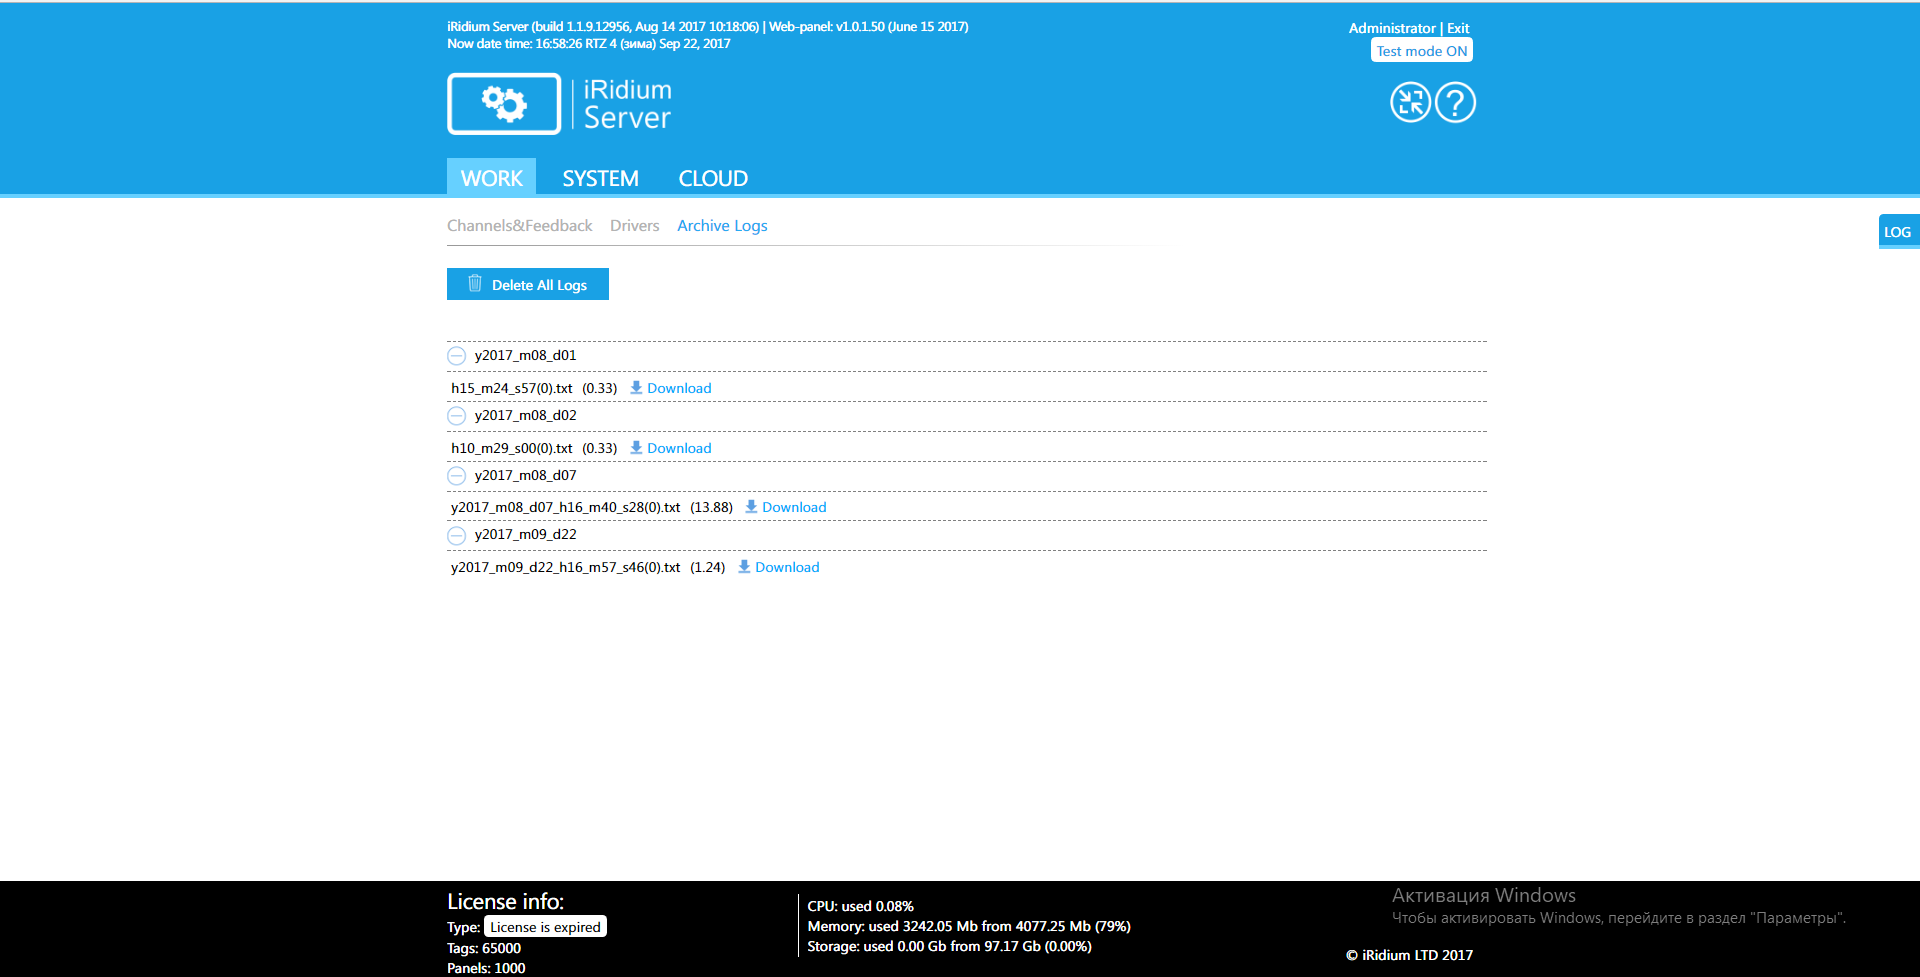Viewport: 1920px width, 977px height.
Task: Click the iRidium Server gear logo
Action: coord(504,103)
